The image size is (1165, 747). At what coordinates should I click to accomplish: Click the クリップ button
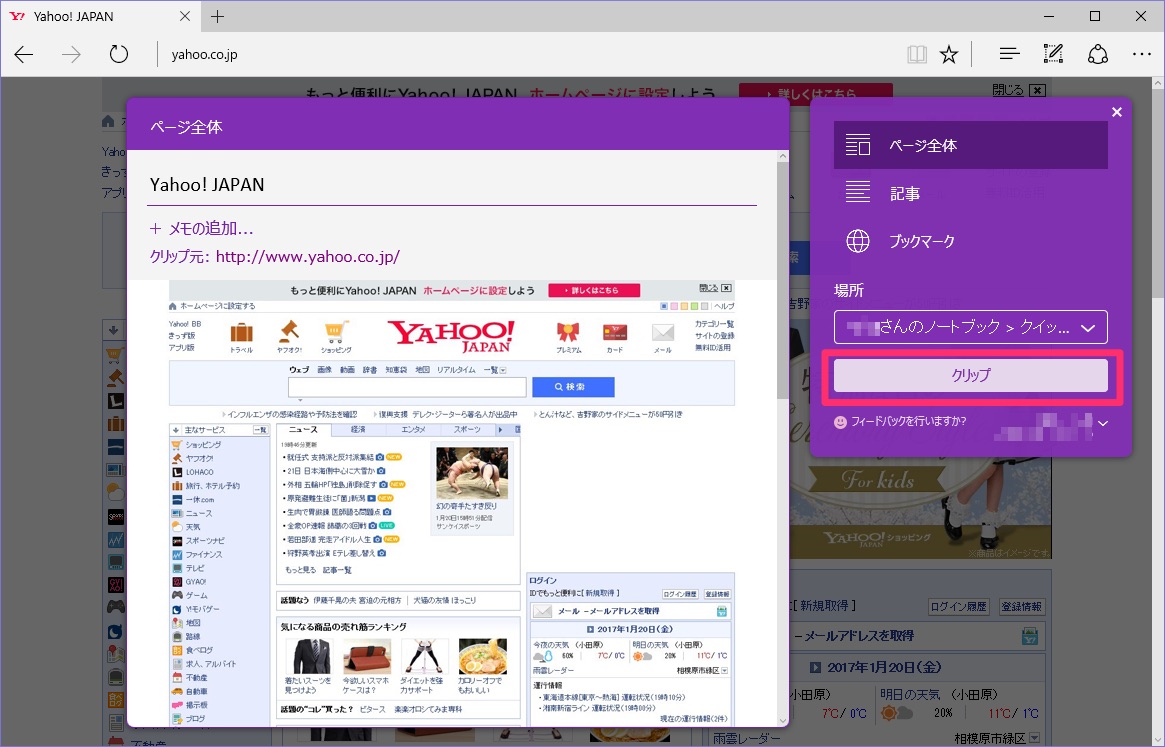970,375
